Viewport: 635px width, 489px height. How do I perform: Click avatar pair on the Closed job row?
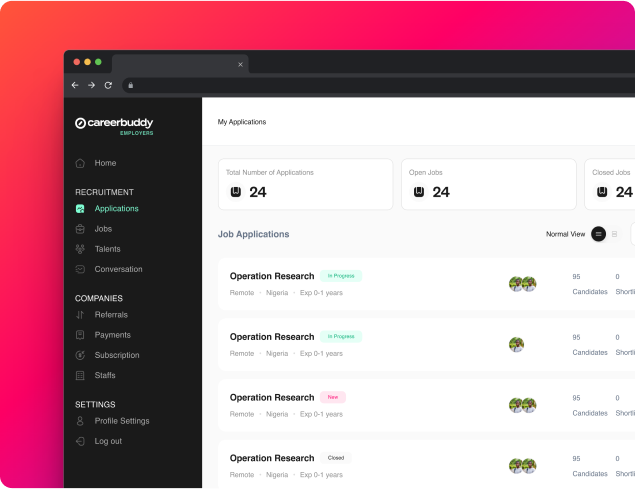click(x=522, y=466)
